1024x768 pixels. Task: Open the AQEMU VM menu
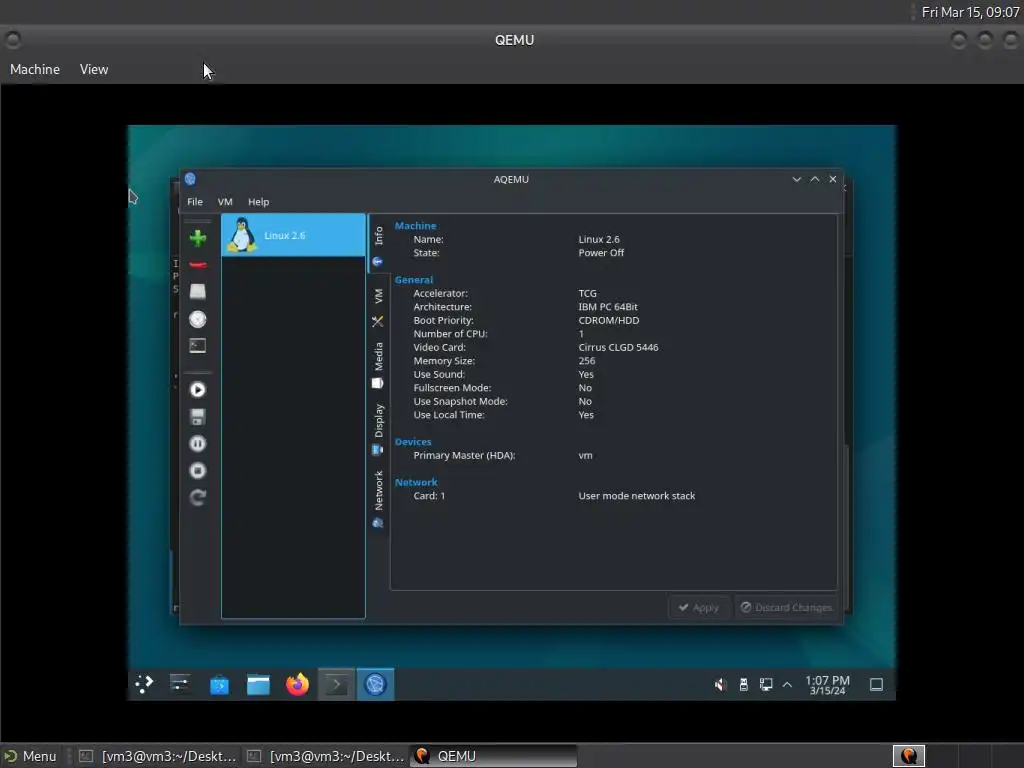[225, 202]
